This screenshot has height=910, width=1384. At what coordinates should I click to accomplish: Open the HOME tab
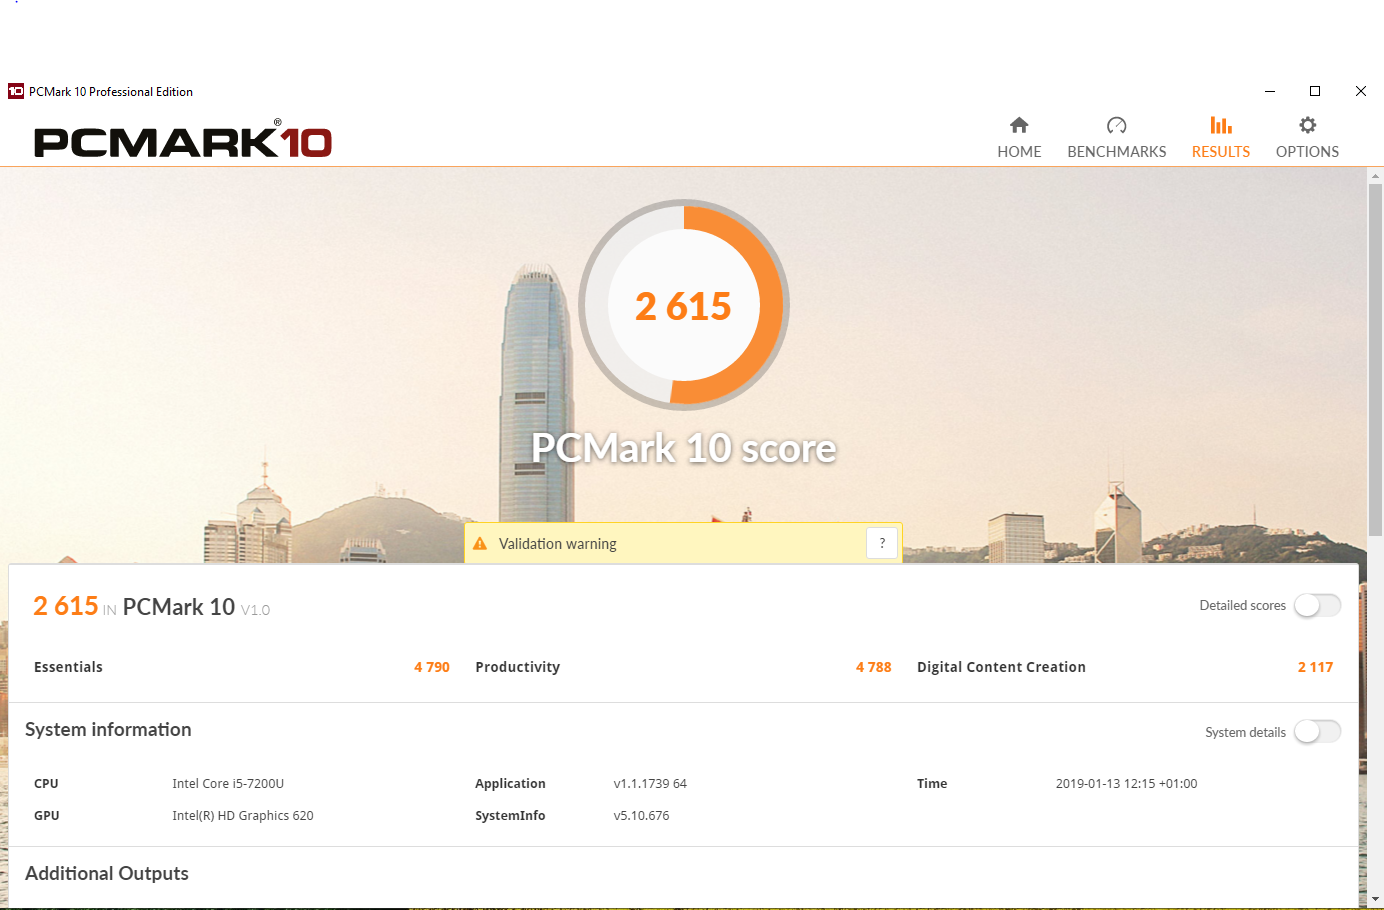pos(1019,138)
